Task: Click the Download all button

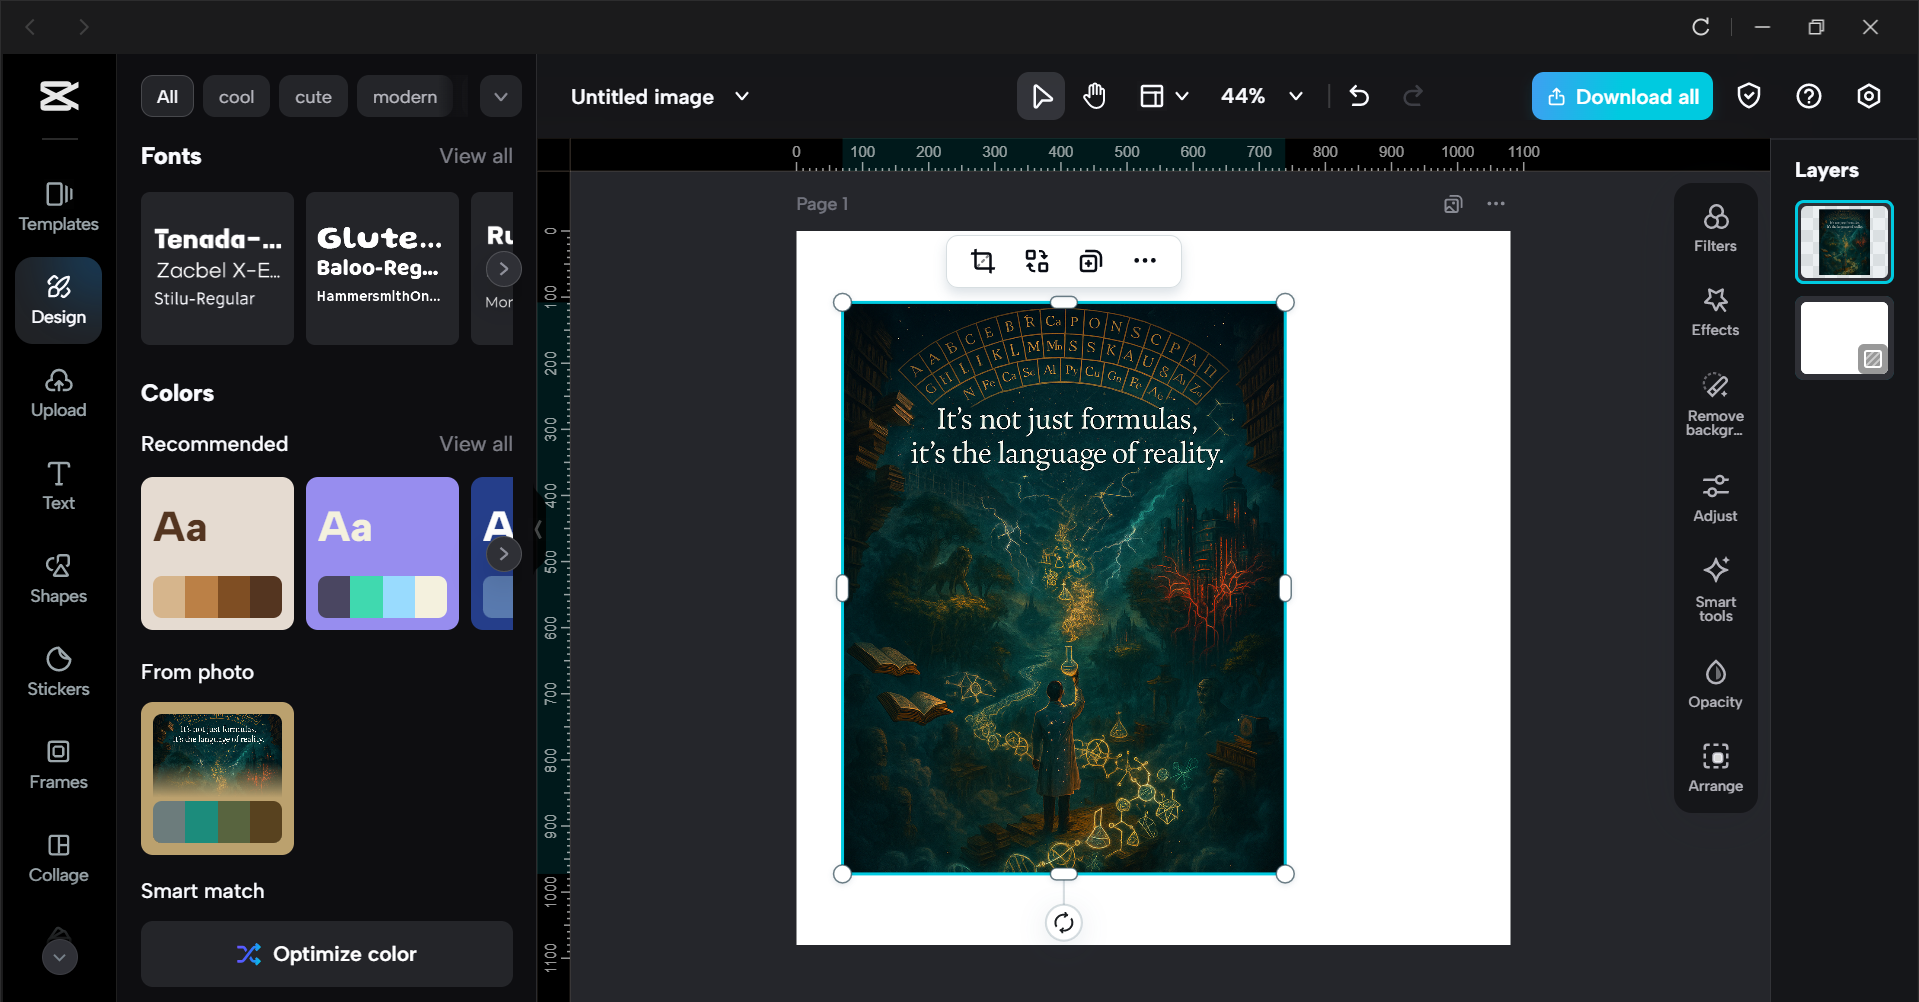Action: click(1621, 96)
